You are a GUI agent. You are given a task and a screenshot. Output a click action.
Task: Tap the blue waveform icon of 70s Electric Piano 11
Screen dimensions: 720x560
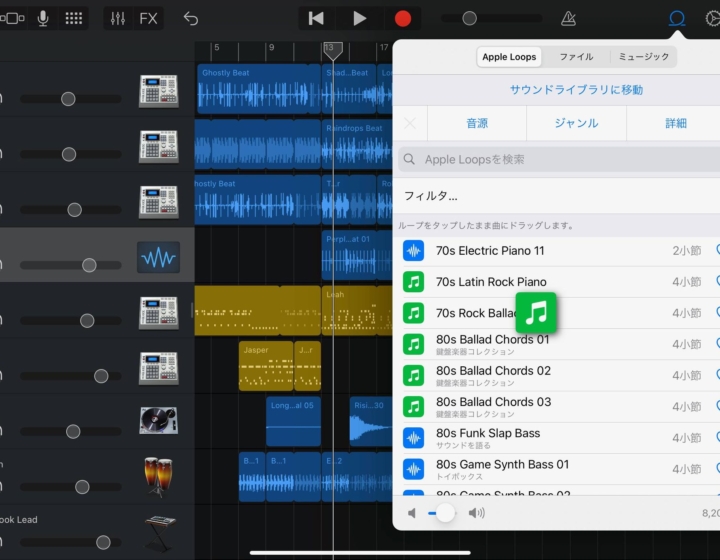click(x=413, y=251)
